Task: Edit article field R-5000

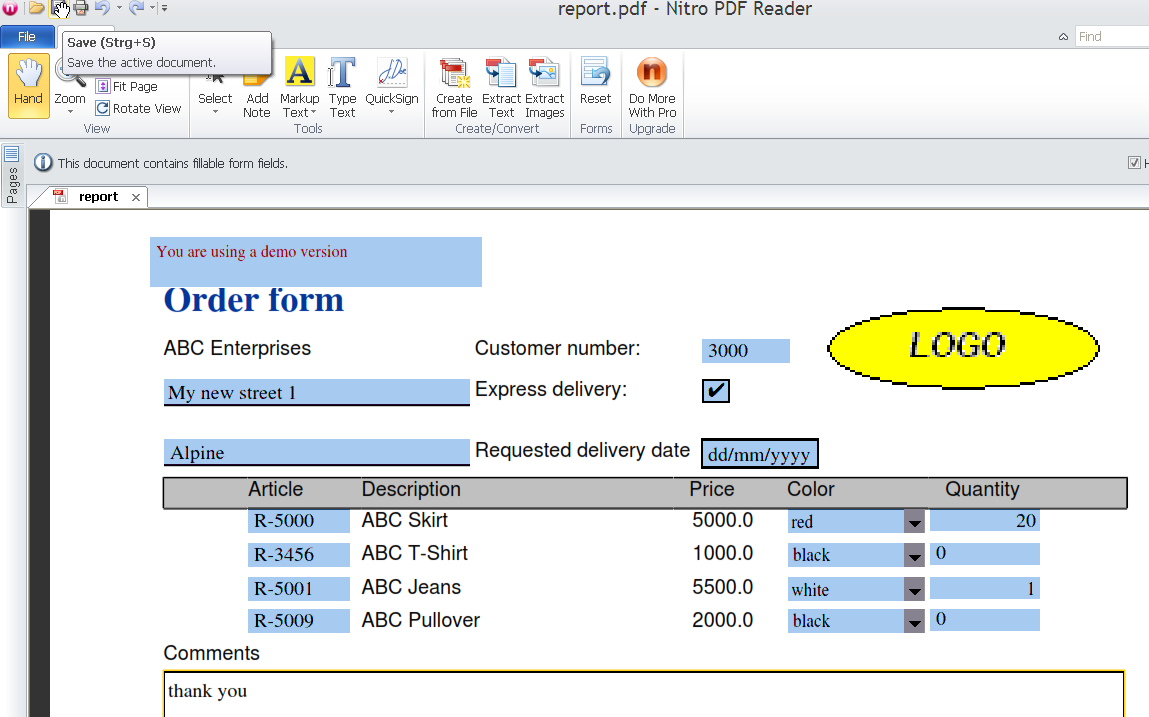Action: pos(299,521)
